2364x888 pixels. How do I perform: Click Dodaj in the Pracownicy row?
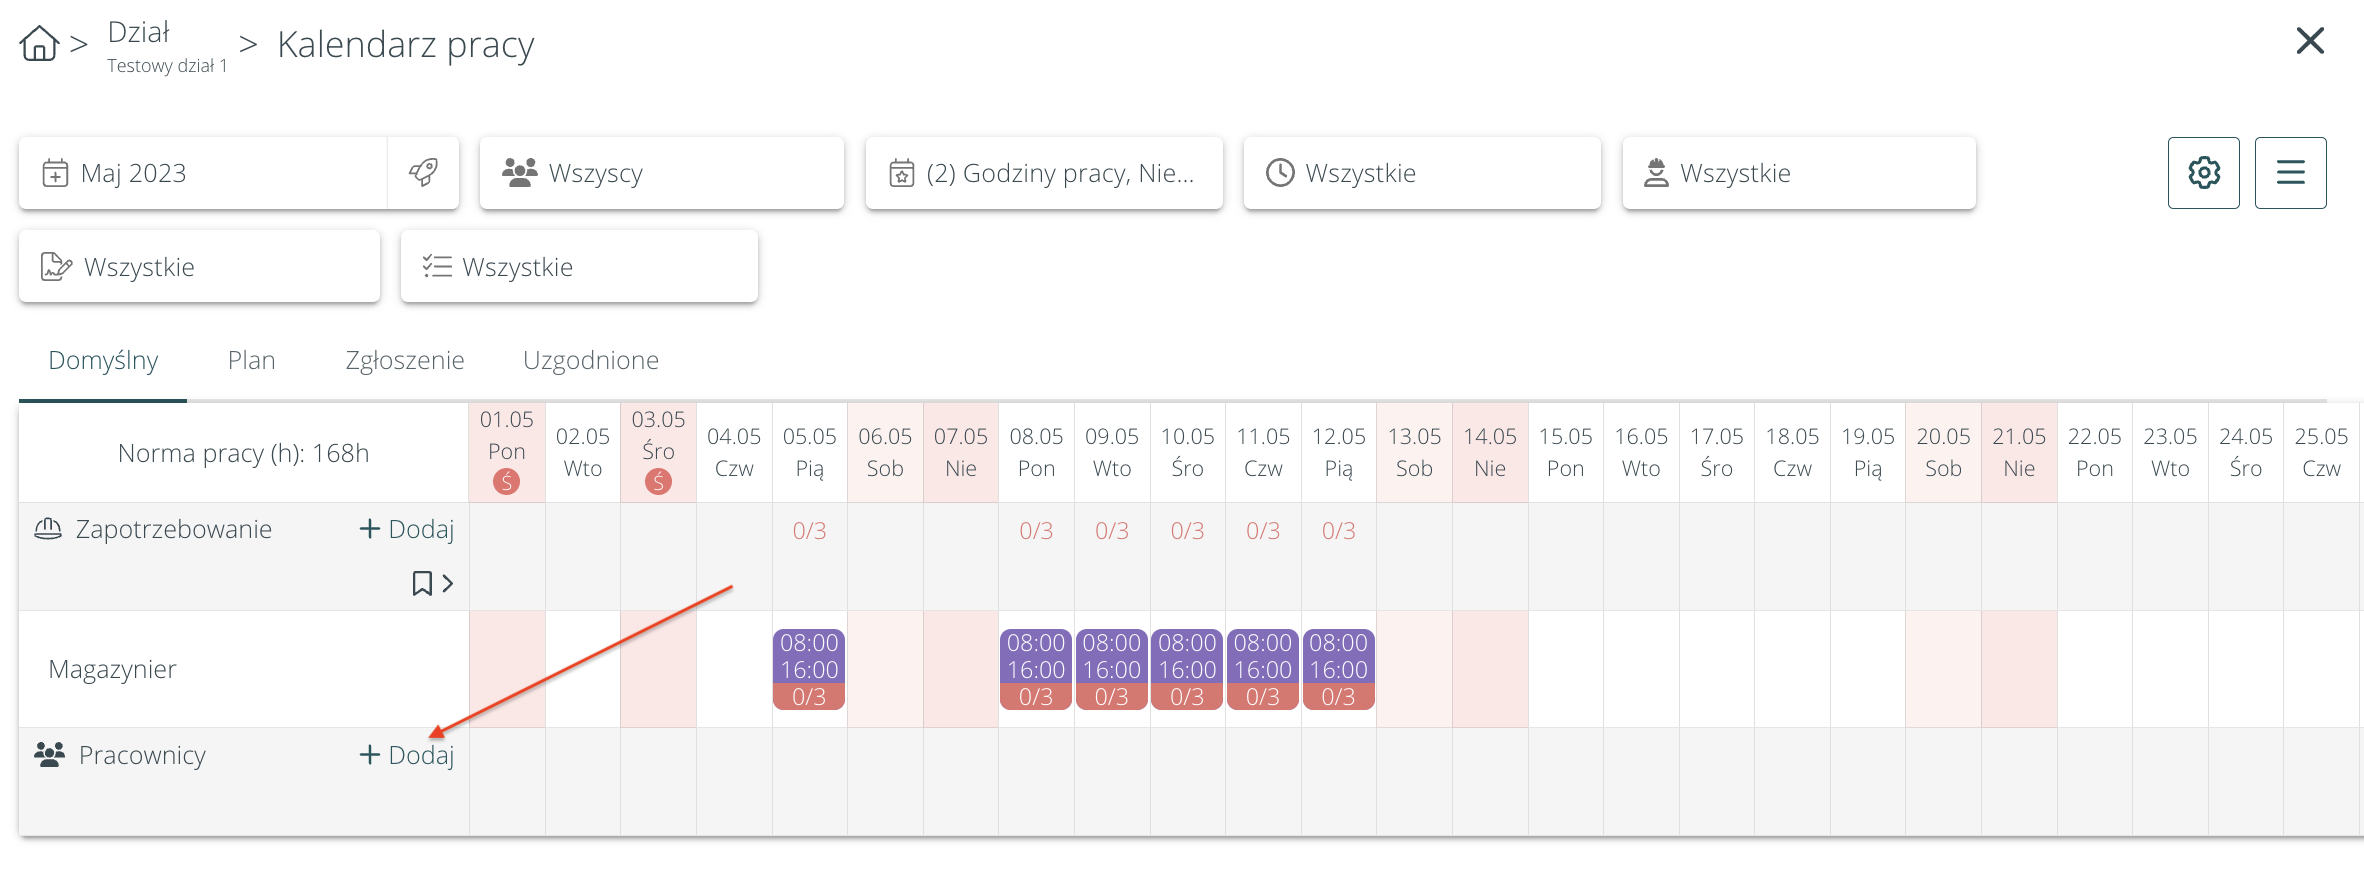coord(407,755)
